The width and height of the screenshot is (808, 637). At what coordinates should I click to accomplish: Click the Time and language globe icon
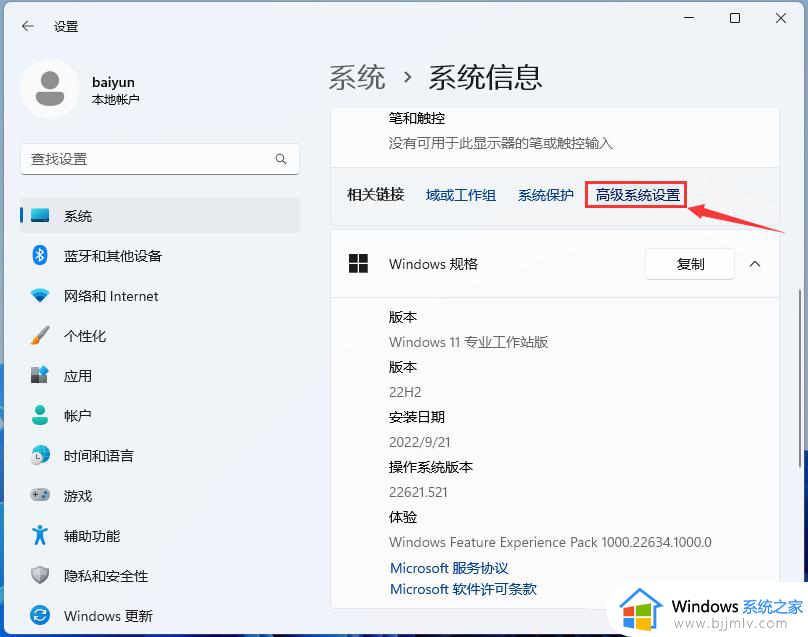(40, 455)
